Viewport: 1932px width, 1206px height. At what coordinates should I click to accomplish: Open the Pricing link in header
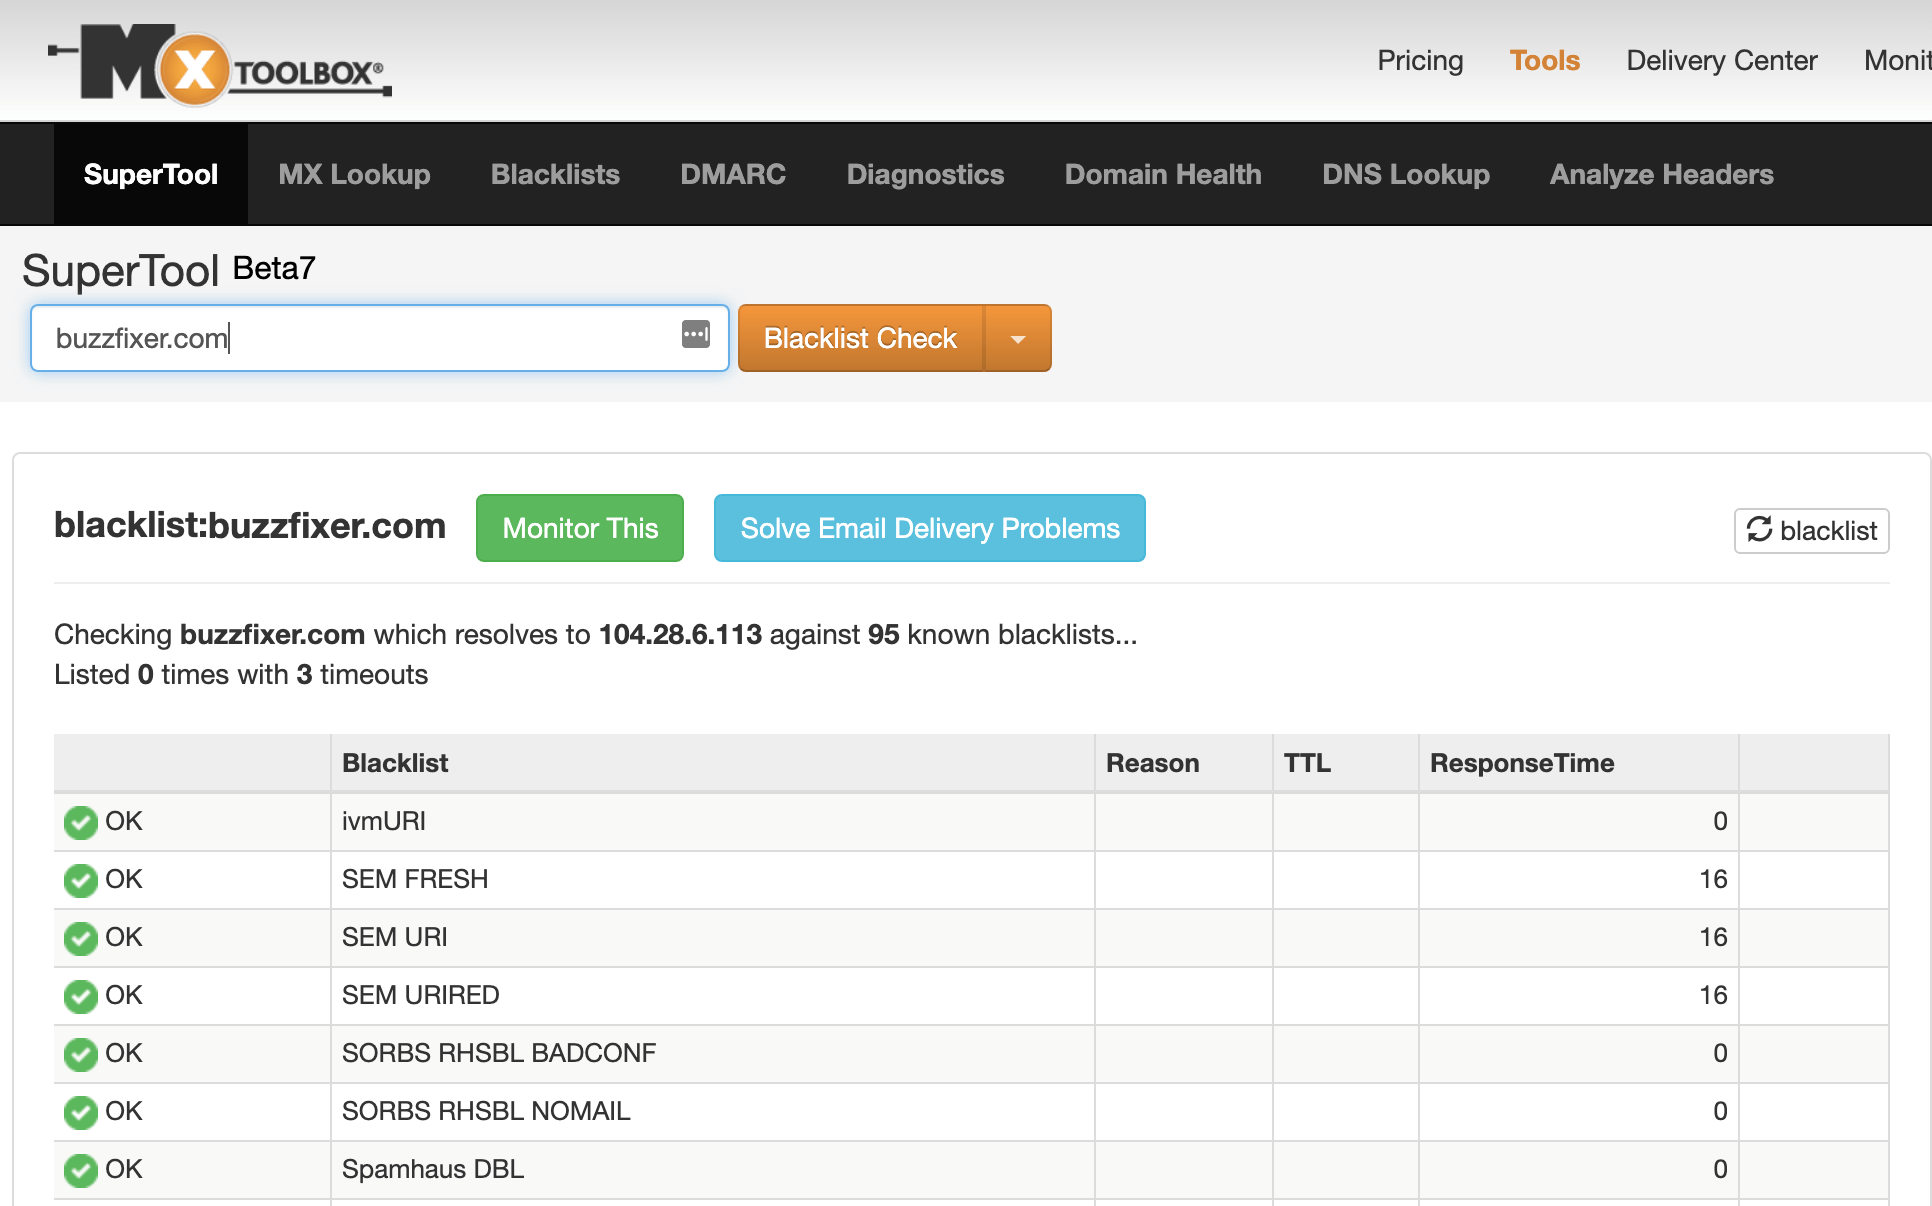click(1420, 61)
